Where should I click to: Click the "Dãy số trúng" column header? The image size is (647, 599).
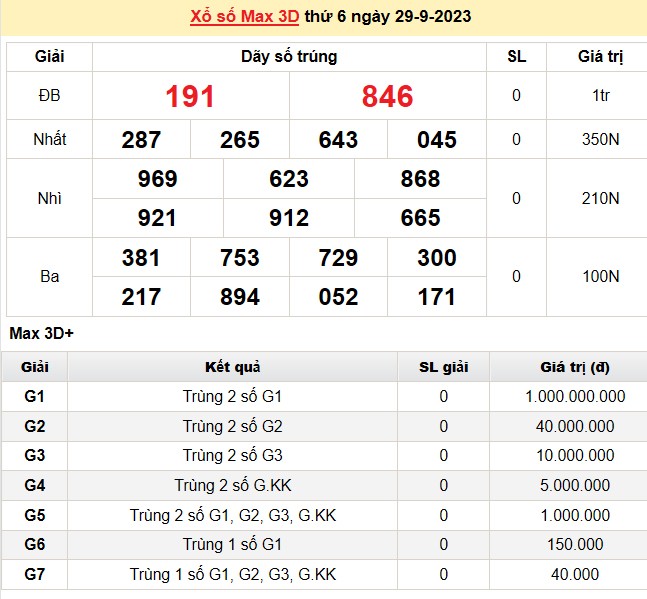click(289, 57)
